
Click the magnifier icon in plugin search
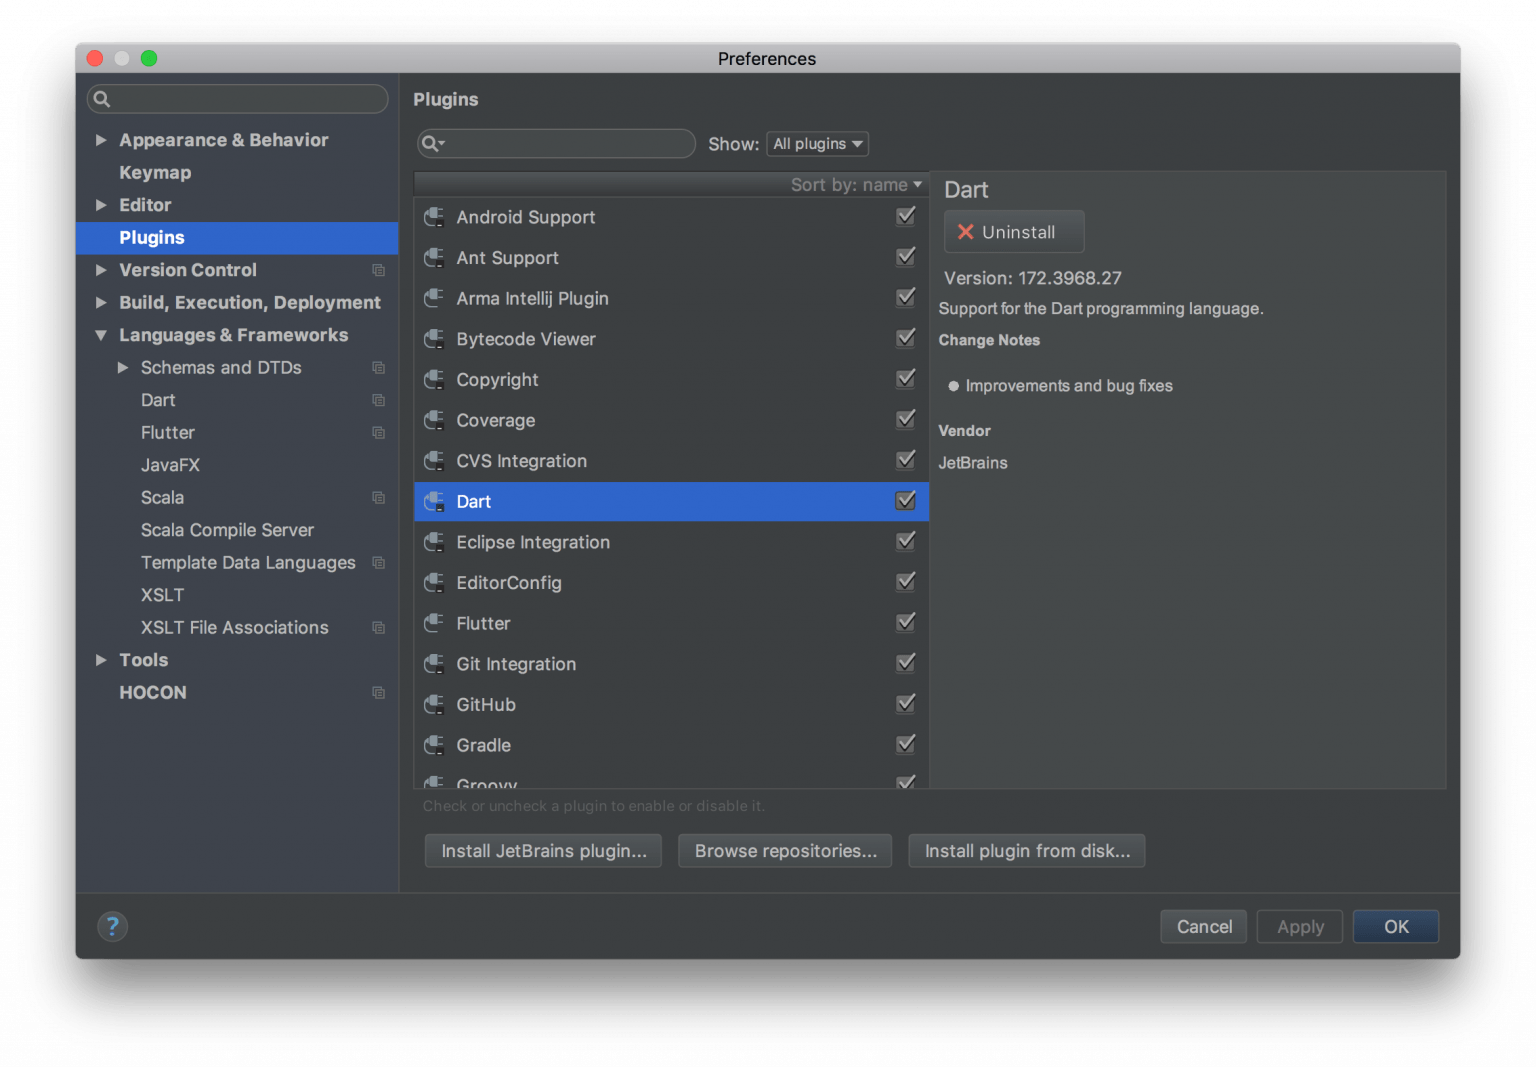click(432, 144)
